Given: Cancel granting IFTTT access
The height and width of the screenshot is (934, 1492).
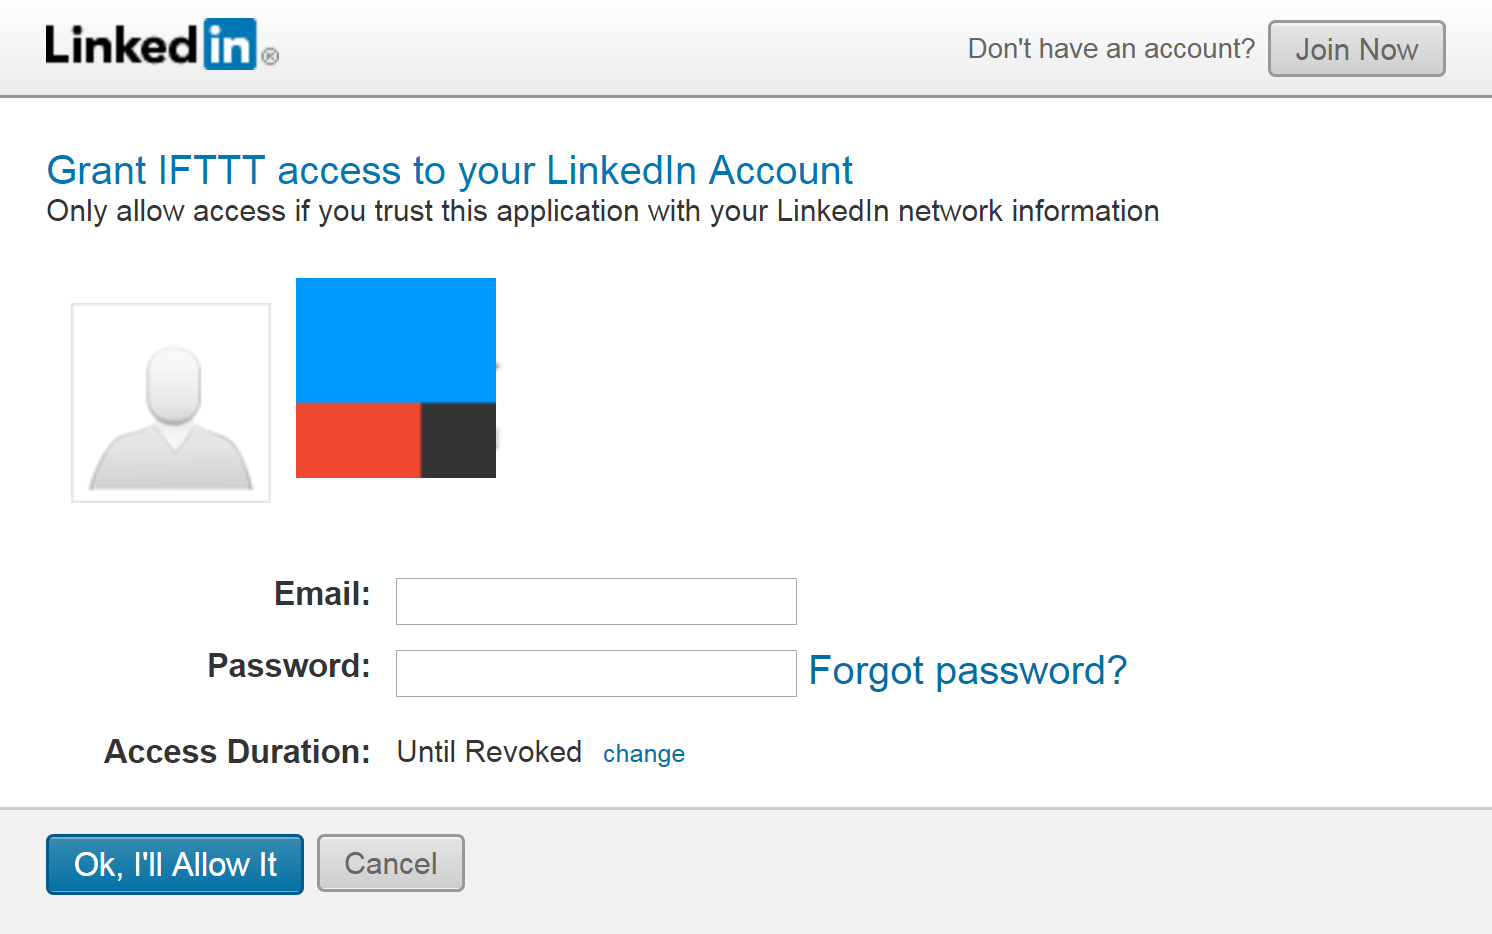Looking at the screenshot, I should pyautogui.click(x=390, y=862).
